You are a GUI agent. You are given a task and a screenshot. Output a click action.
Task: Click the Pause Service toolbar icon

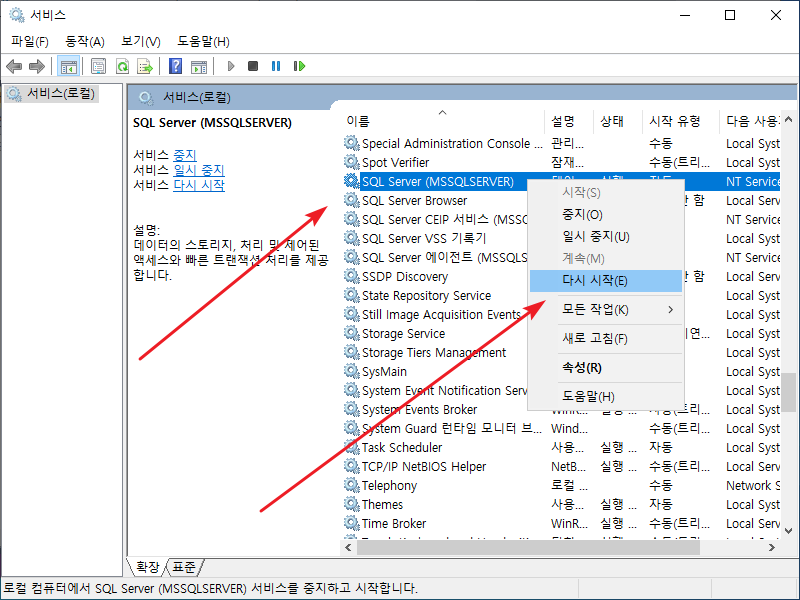[276, 66]
